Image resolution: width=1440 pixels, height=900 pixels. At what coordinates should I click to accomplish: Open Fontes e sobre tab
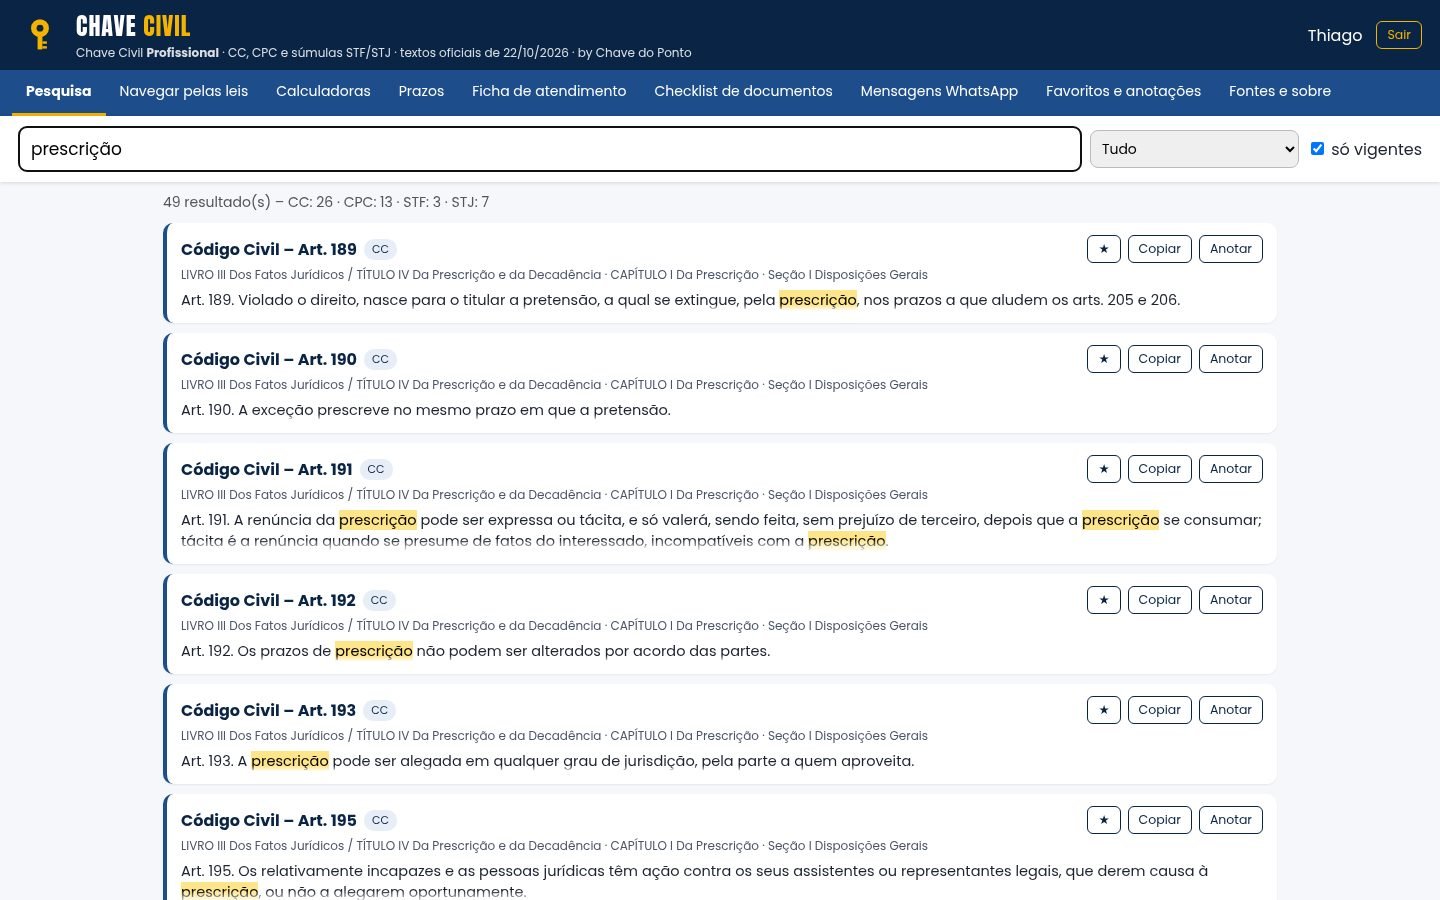coord(1280,91)
